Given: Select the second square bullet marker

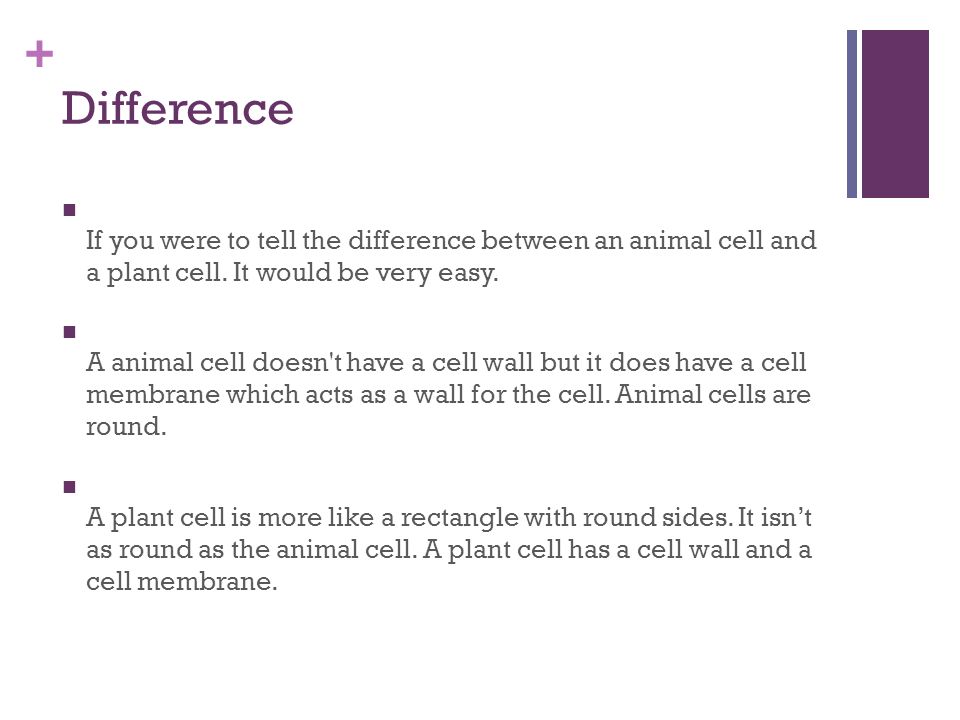Looking at the screenshot, I should pyautogui.click(x=69, y=332).
